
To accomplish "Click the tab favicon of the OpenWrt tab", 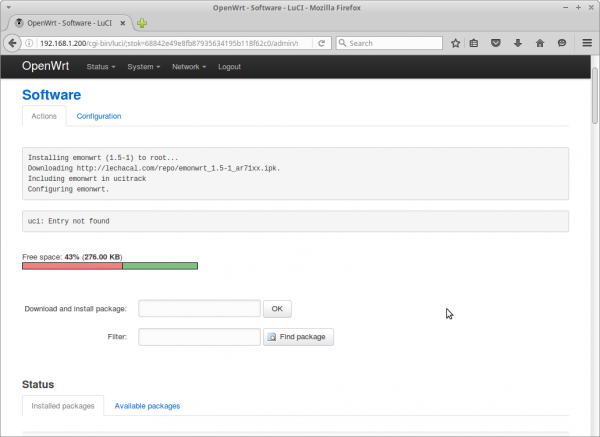I will [19, 23].
